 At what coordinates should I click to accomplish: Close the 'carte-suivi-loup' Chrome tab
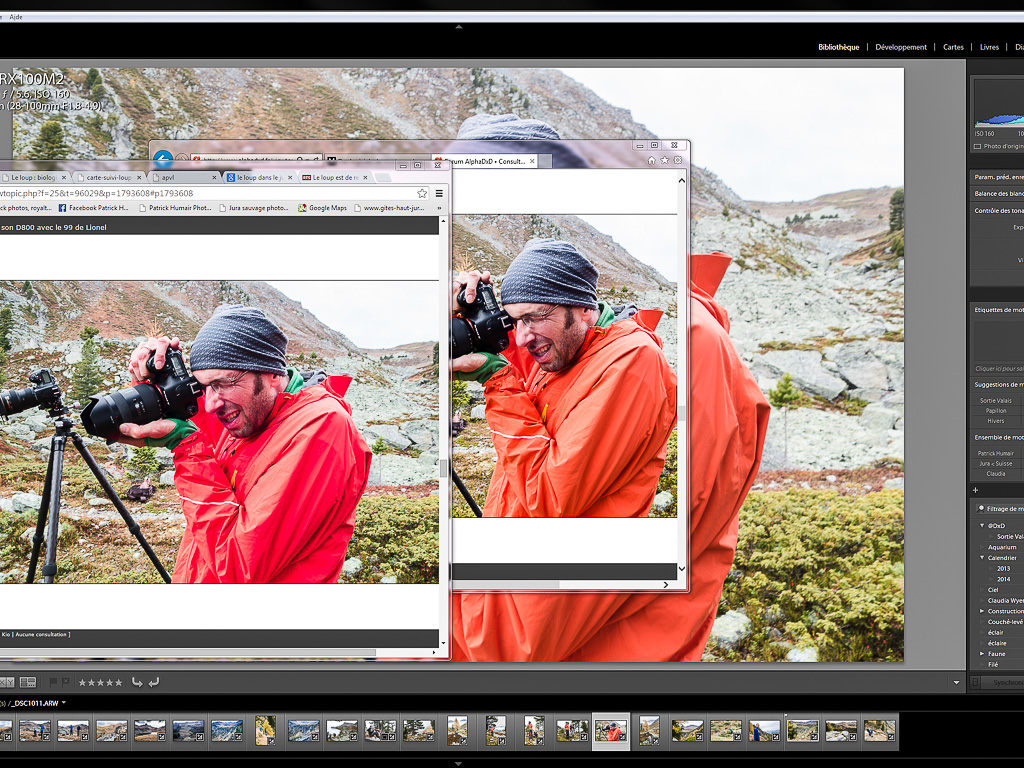pyautogui.click(x=139, y=178)
